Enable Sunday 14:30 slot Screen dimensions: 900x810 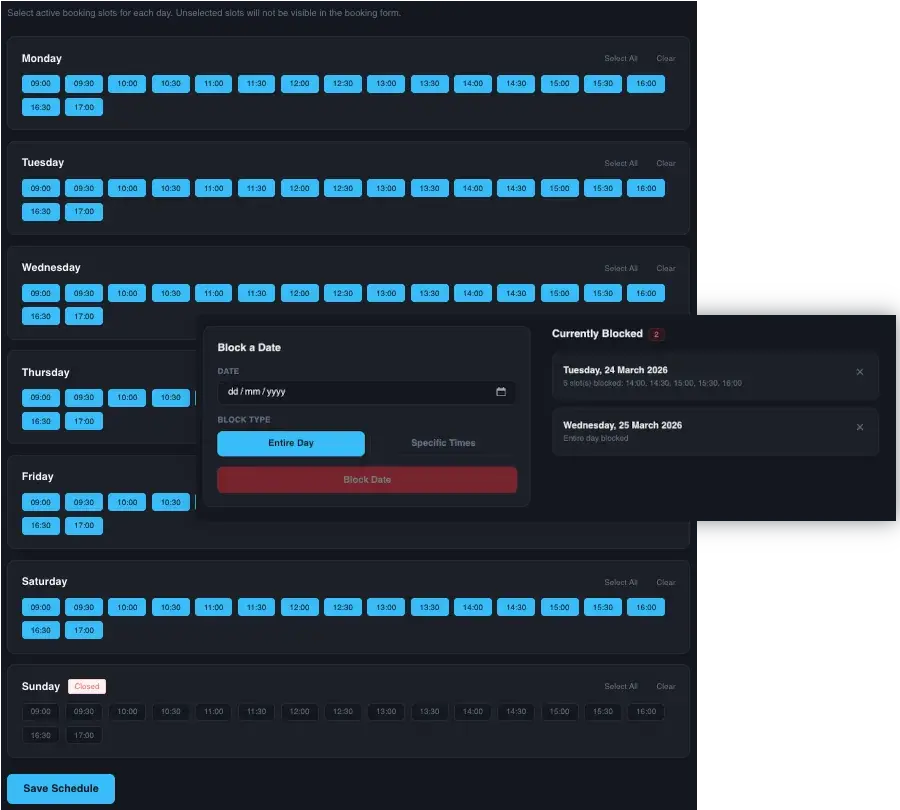pyautogui.click(x=516, y=712)
